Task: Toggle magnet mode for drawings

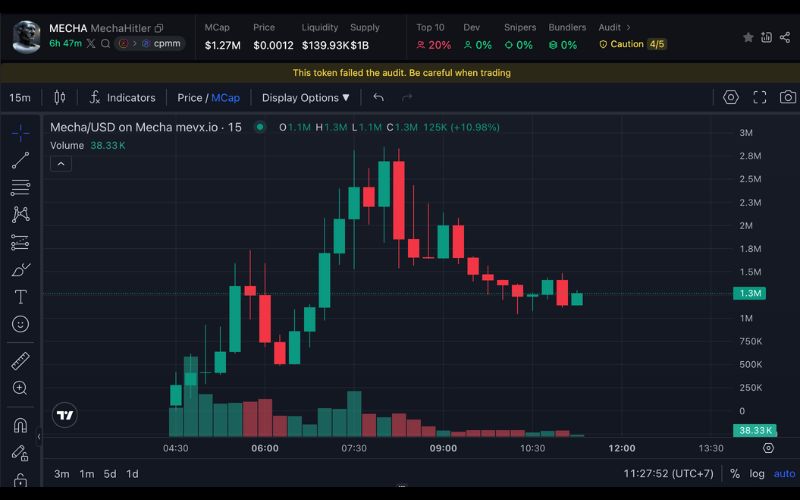Action: click(x=20, y=426)
